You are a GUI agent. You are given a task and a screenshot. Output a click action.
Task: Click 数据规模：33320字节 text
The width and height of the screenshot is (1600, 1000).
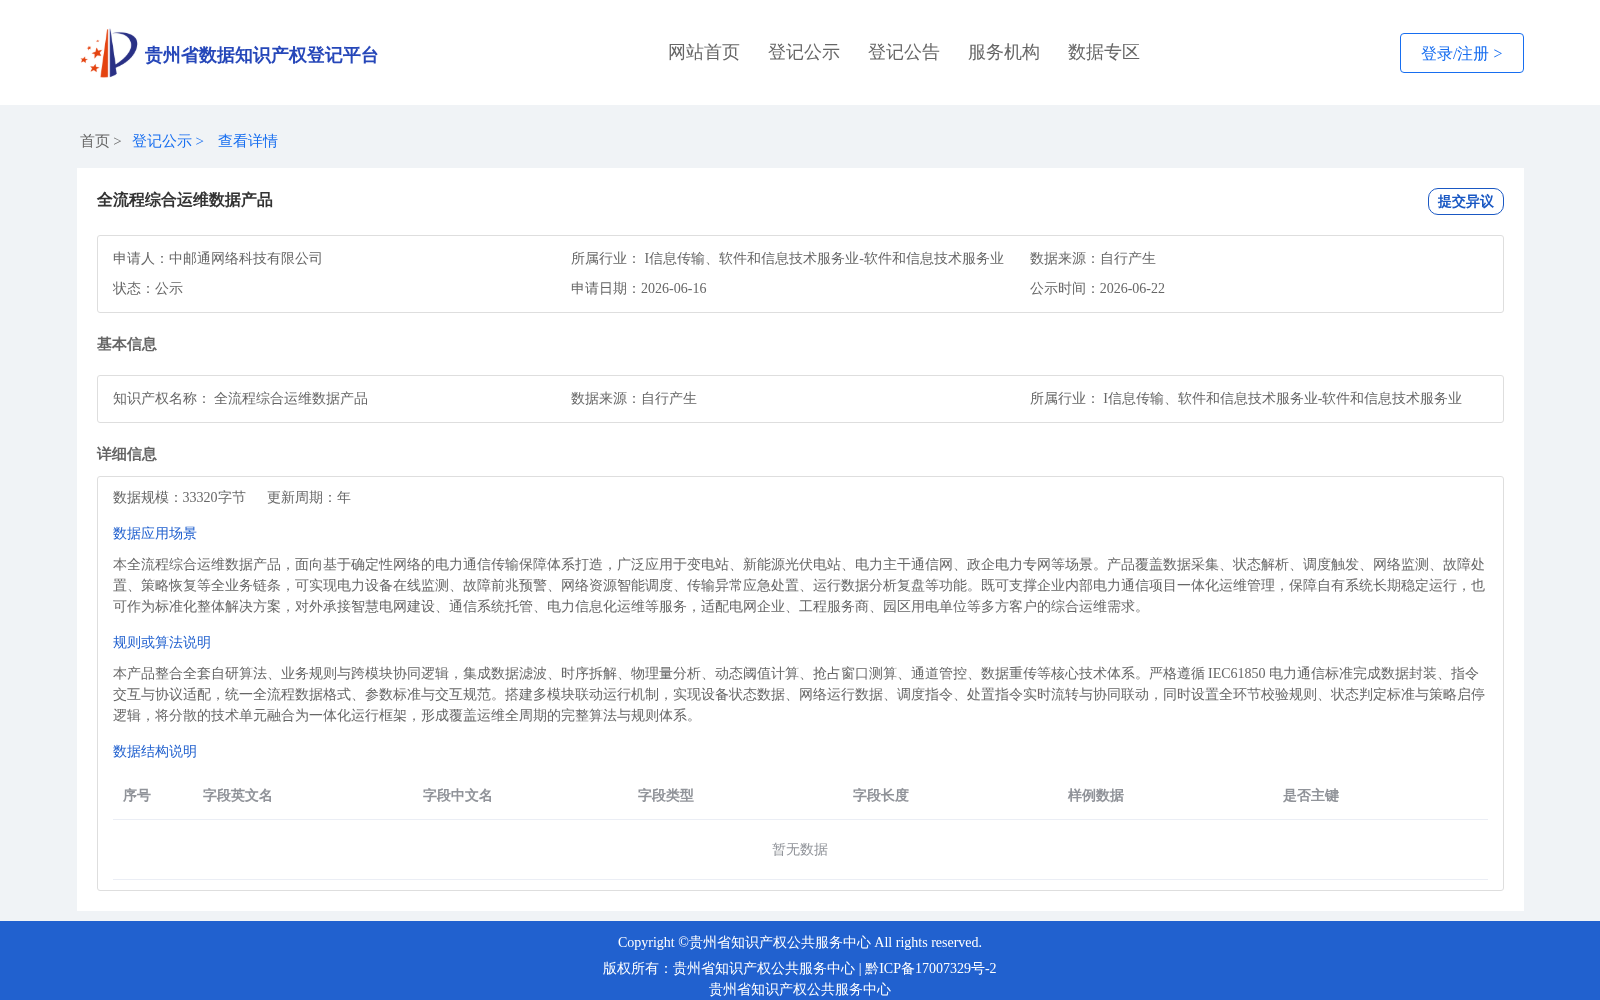pyautogui.click(x=179, y=497)
